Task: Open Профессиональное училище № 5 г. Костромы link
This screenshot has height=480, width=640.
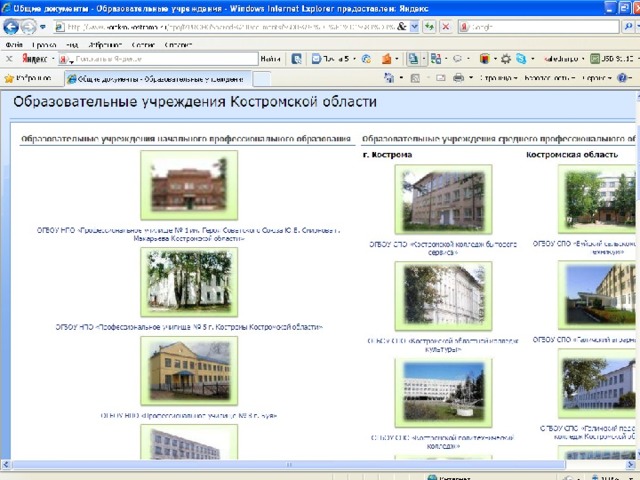Action: pyautogui.click(x=189, y=327)
